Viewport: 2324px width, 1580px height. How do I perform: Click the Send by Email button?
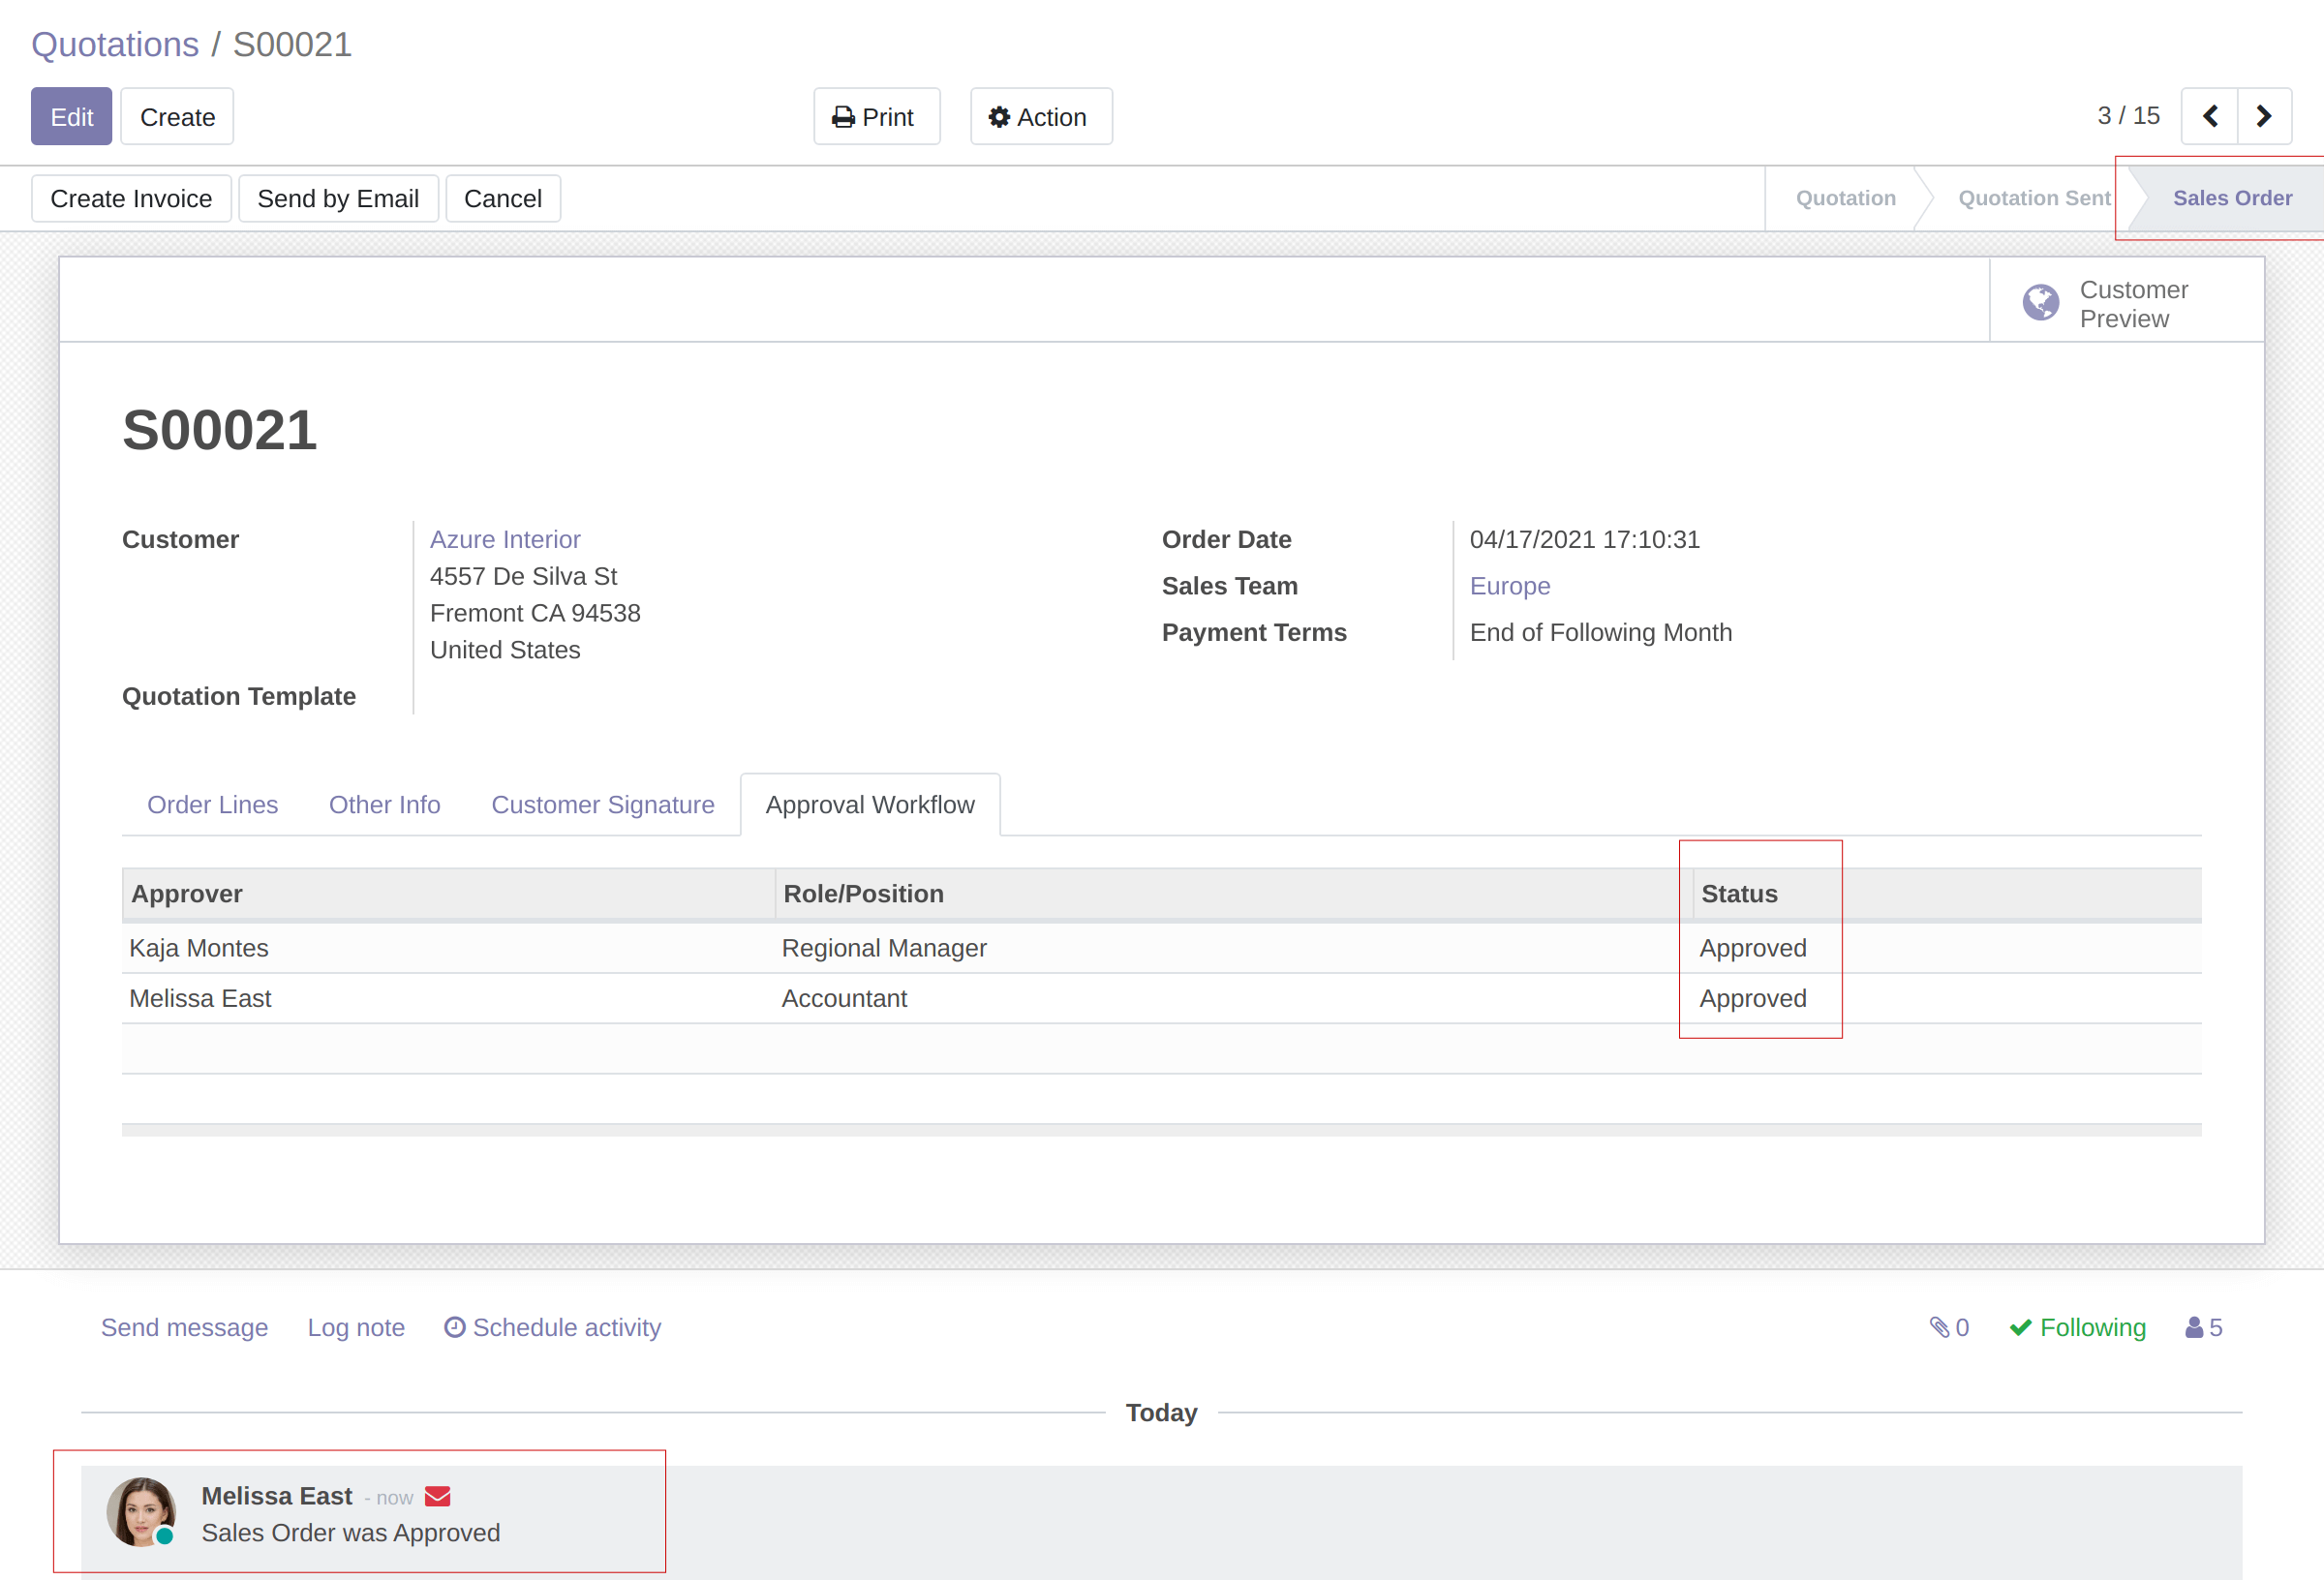pos(338,199)
